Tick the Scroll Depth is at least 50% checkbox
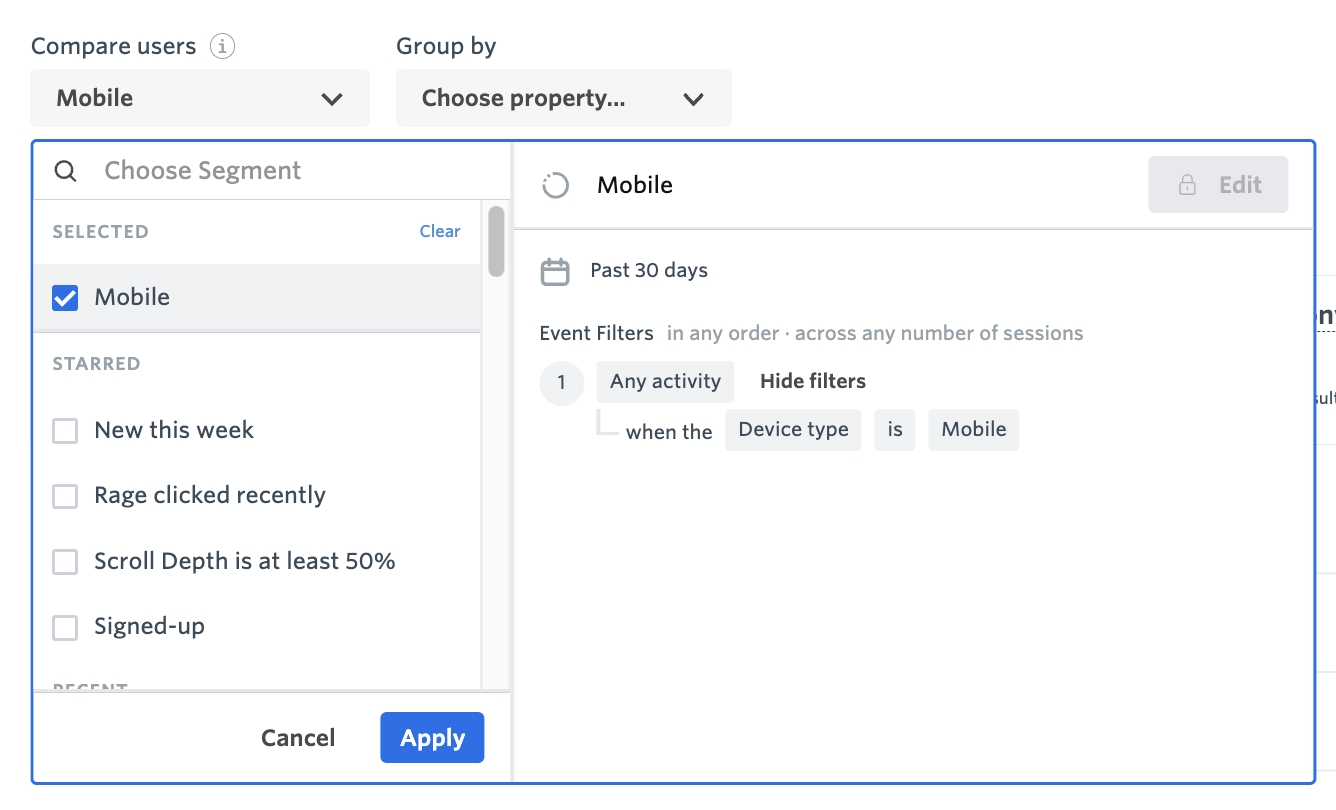The width and height of the screenshot is (1336, 810). pyautogui.click(x=65, y=562)
